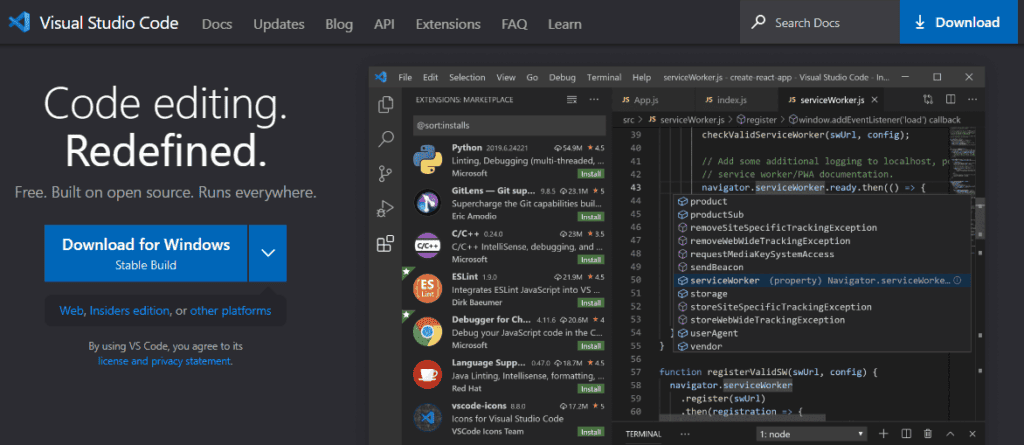This screenshot has height=445, width=1024.
Task: Click the Language Support Java icon
Action: (428, 374)
